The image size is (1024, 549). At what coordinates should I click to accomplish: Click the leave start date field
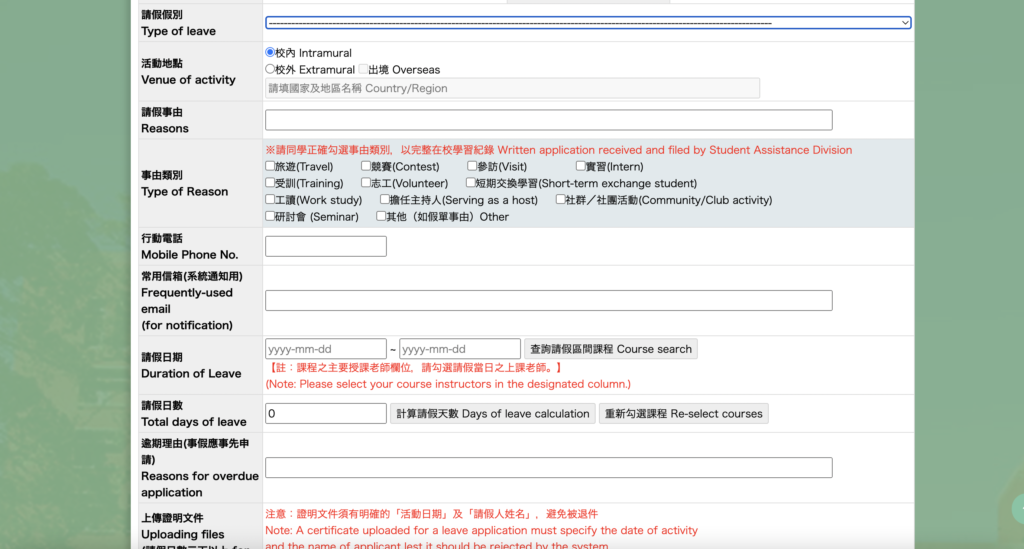(325, 349)
